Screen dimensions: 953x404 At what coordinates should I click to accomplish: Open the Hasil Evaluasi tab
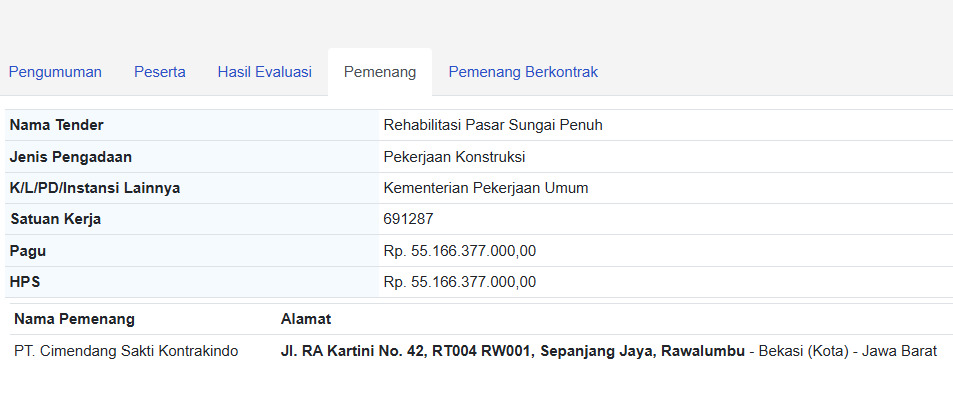point(265,72)
